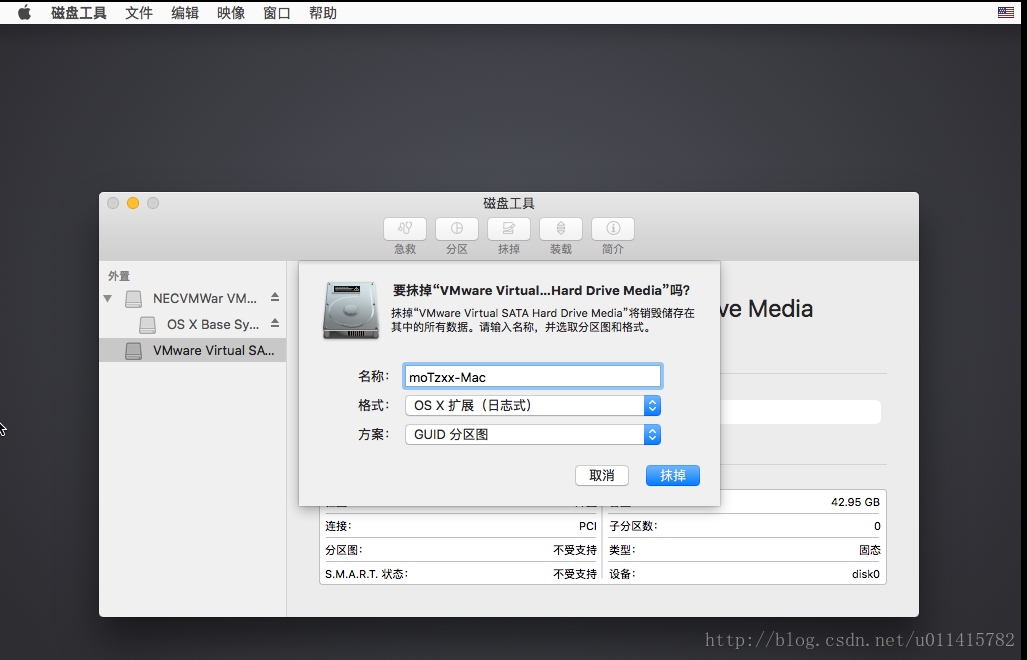Collapse the NECVMWar disk tree triangle
This screenshot has height=660, width=1027.
108,299
